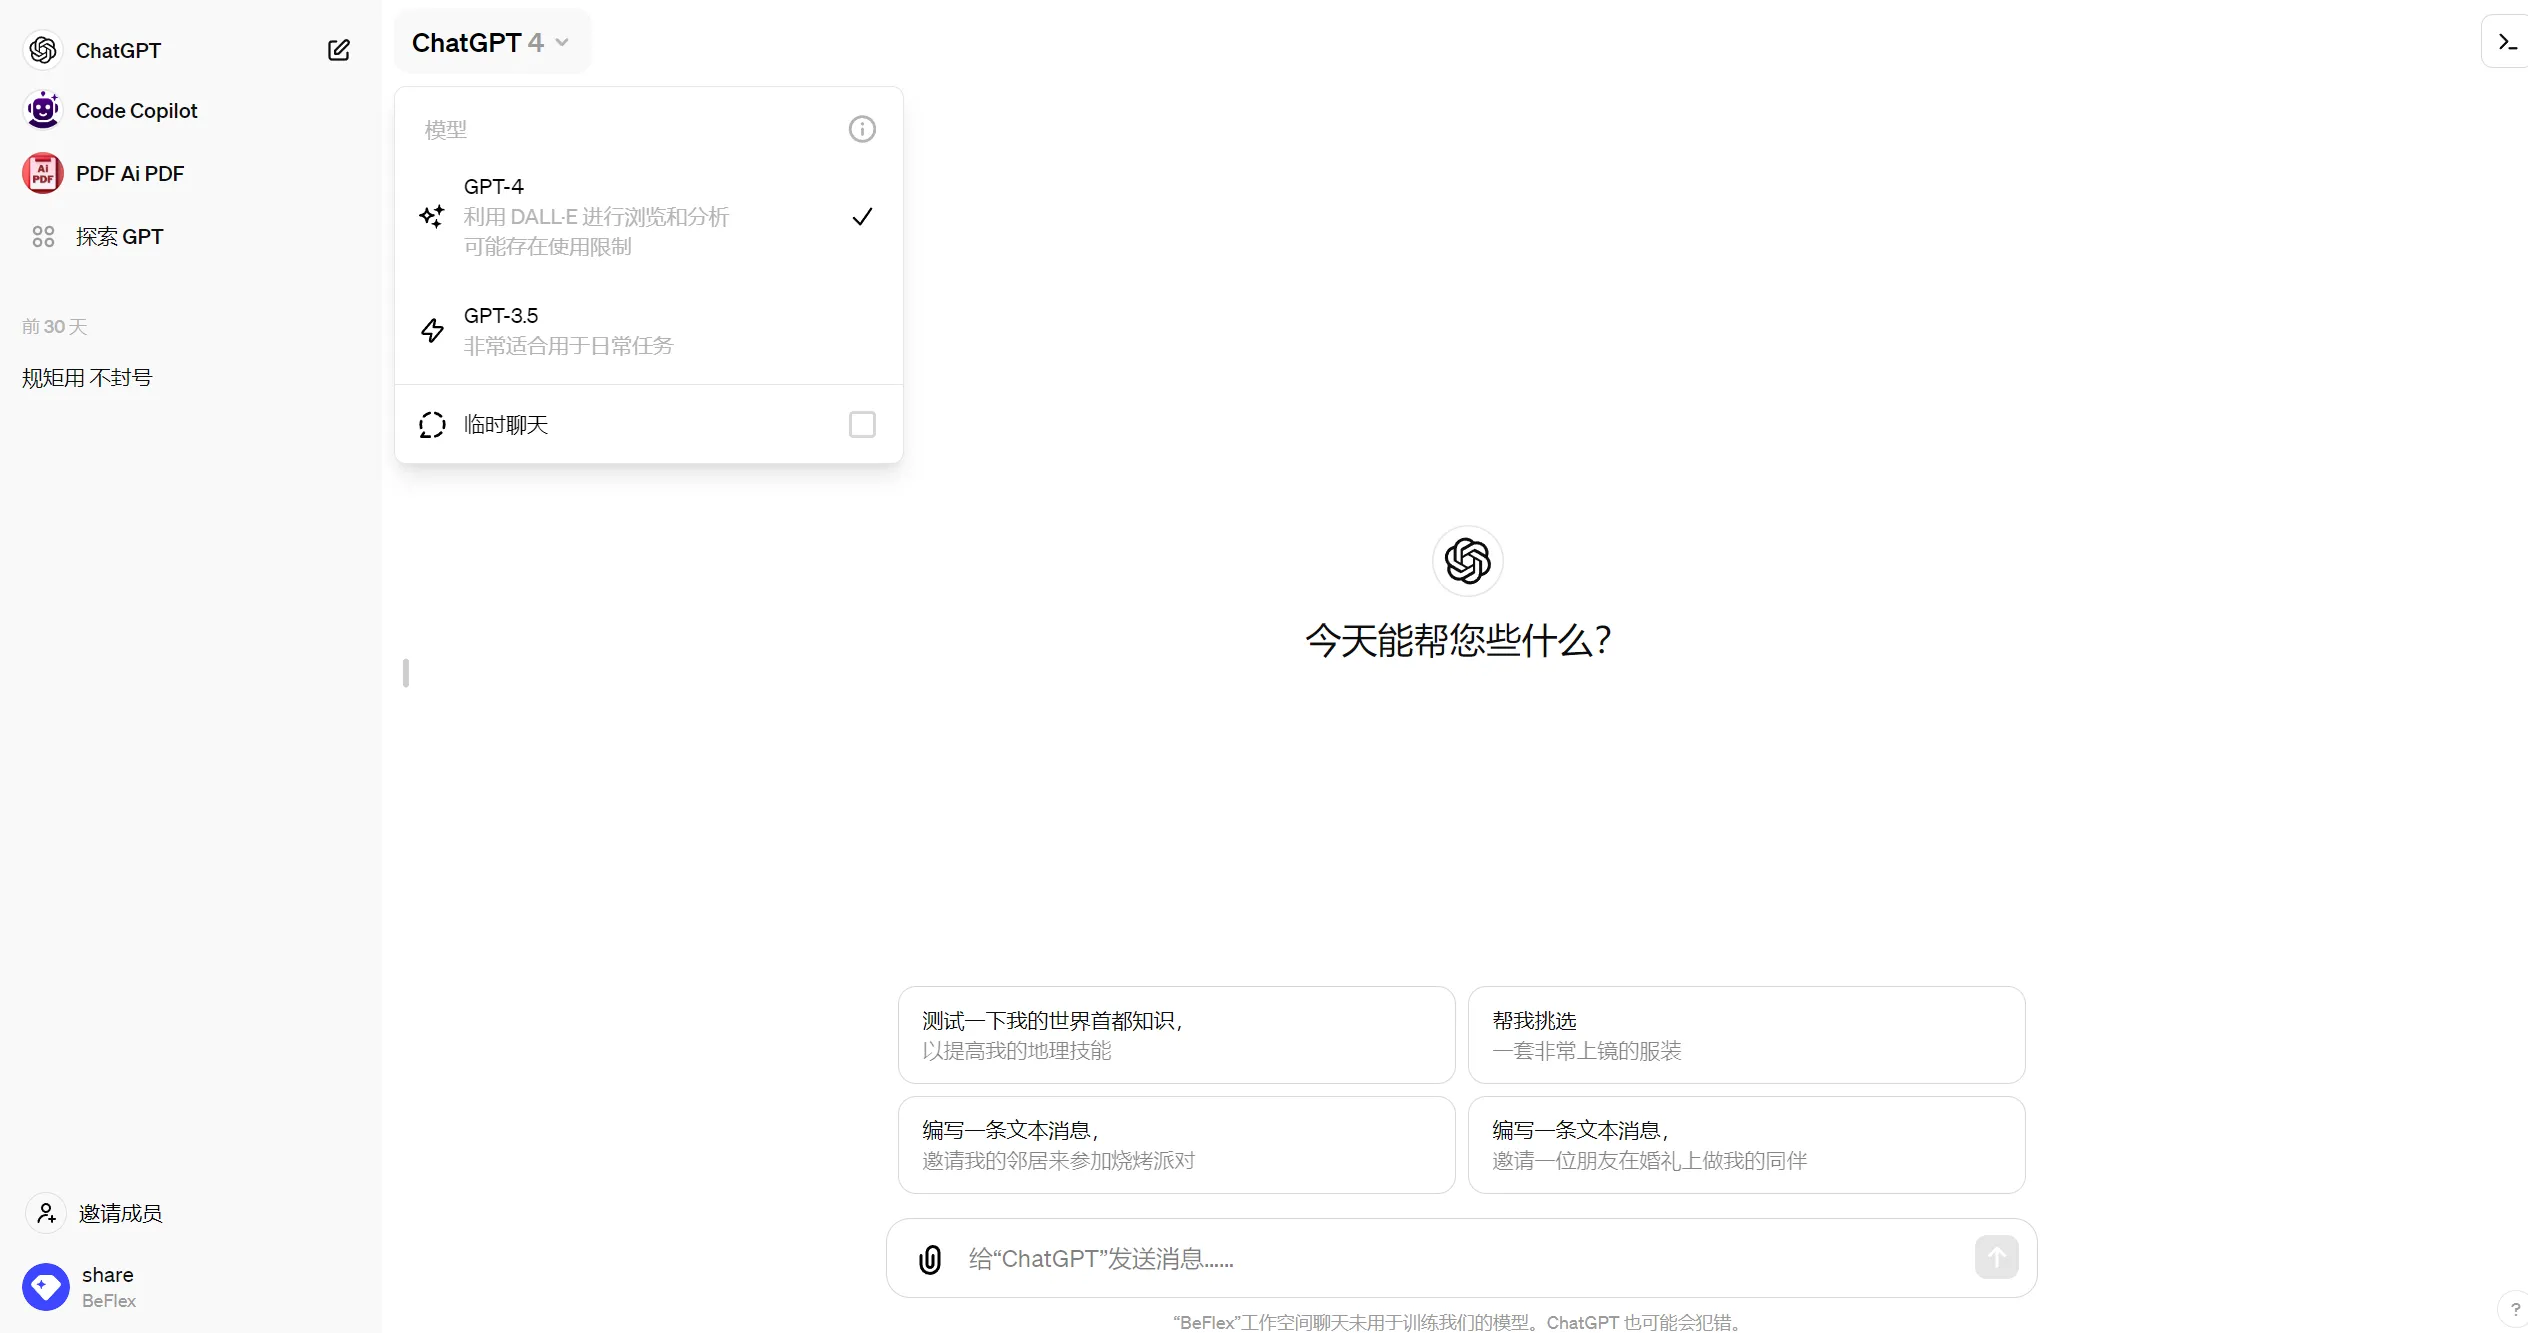This screenshot has width=2528, height=1333.
Task: Click the temporary chat dashed circle icon
Action: [432, 424]
